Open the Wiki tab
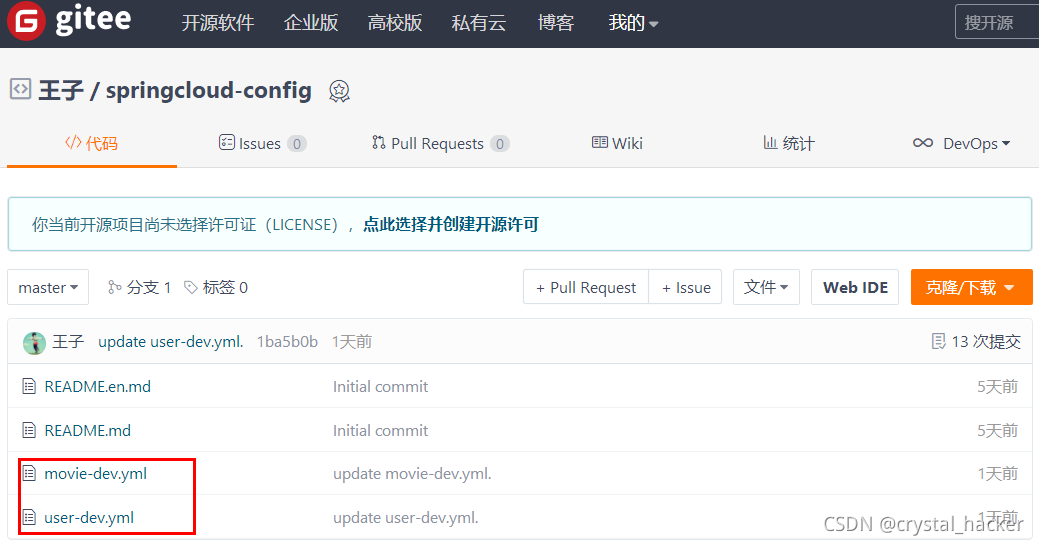Image resolution: width=1039 pixels, height=545 pixels. 617,143
